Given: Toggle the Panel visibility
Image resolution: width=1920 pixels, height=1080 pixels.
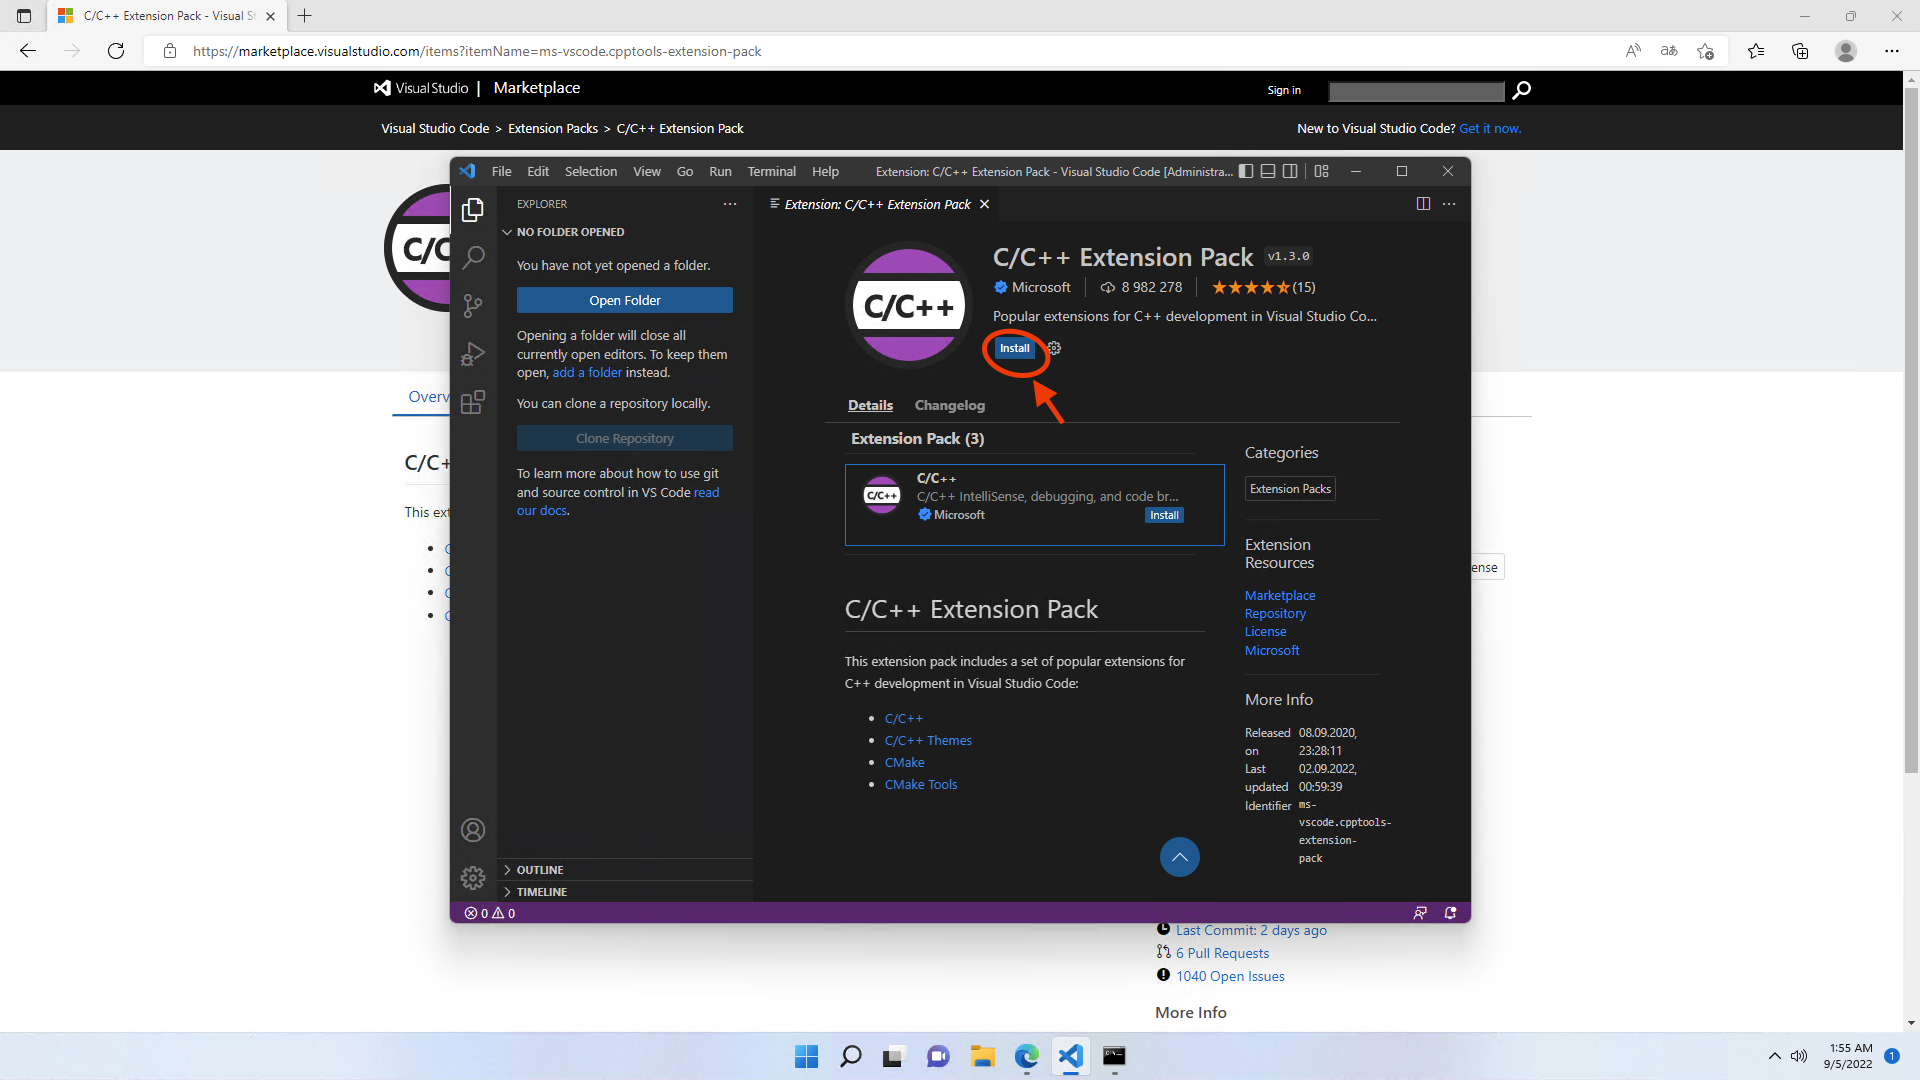Looking at the screenshot, I should coord(1267,171).
